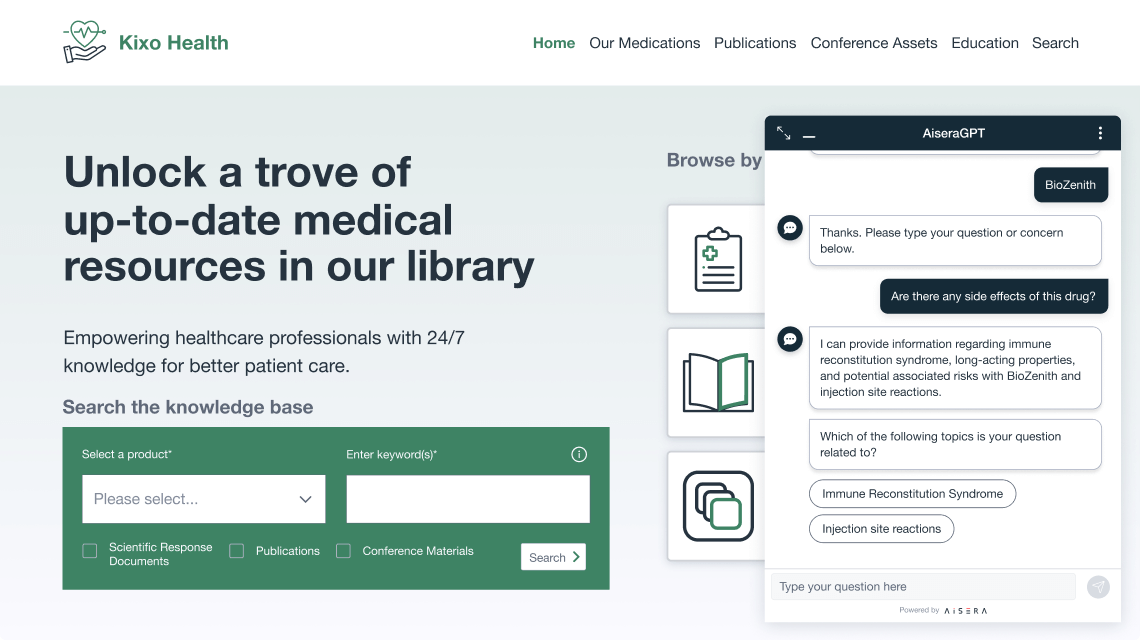Open the Search item in top navigation

(1055, 43)
